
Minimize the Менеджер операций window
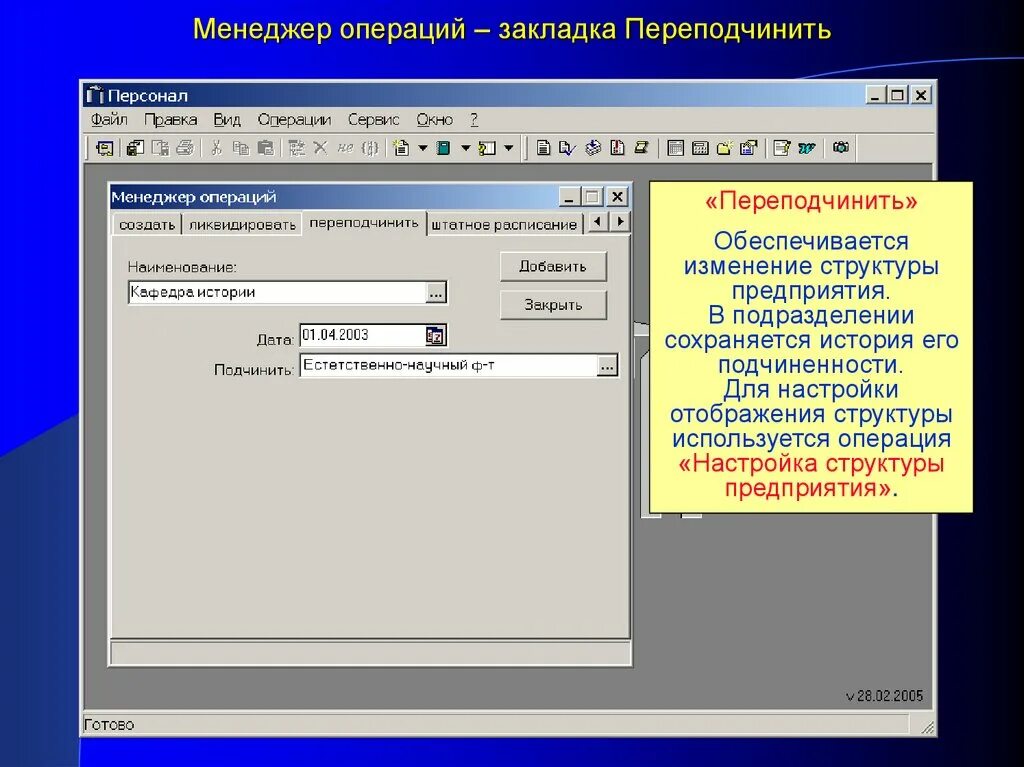569,197
